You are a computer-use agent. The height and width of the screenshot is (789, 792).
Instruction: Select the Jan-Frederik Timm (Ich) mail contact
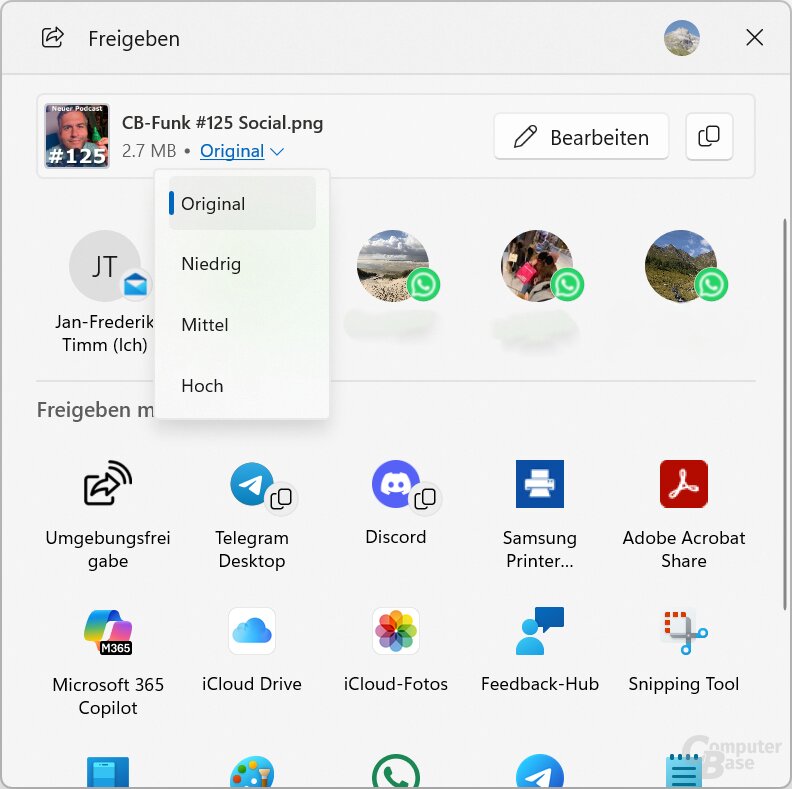tap(105, 293)
